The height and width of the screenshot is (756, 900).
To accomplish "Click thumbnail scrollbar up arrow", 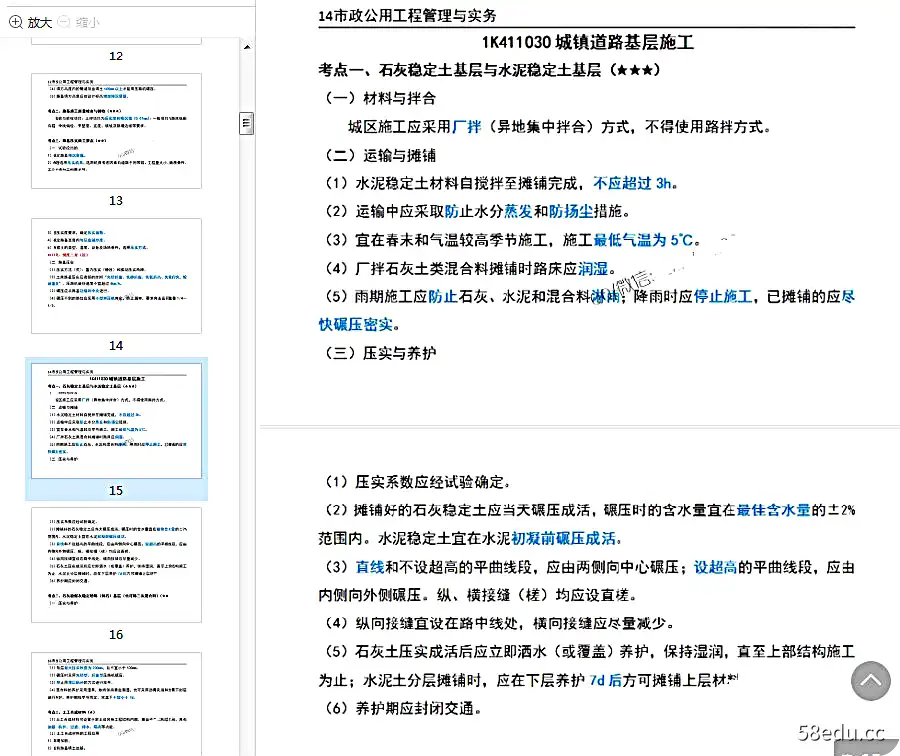I will point(247,47).
